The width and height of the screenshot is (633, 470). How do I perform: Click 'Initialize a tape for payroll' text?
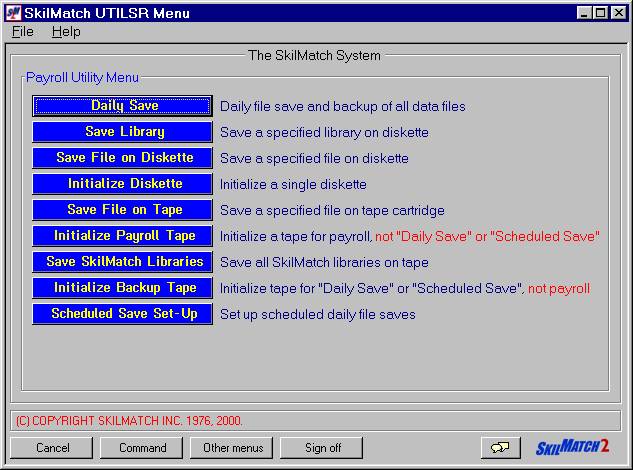tap(296, 236)
